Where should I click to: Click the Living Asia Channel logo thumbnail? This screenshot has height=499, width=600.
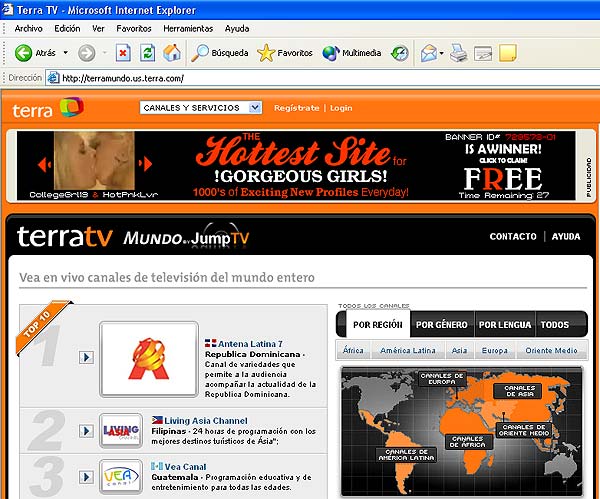[x=121, y=430]
